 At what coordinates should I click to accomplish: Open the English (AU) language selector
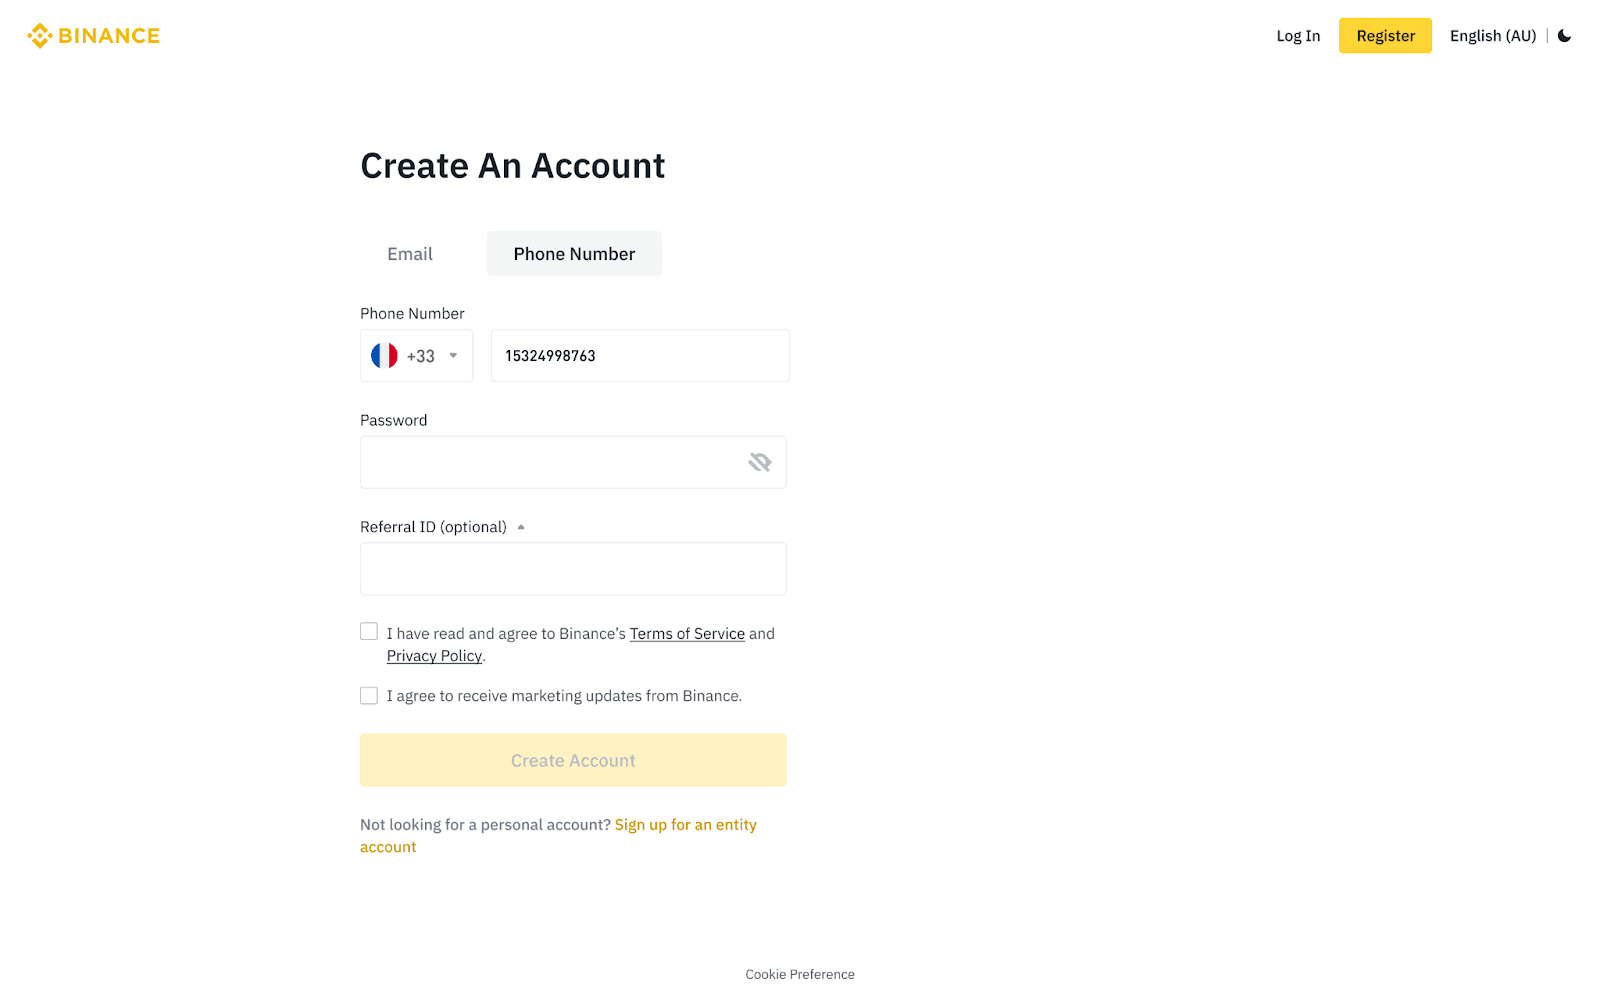pos(1492,36)
